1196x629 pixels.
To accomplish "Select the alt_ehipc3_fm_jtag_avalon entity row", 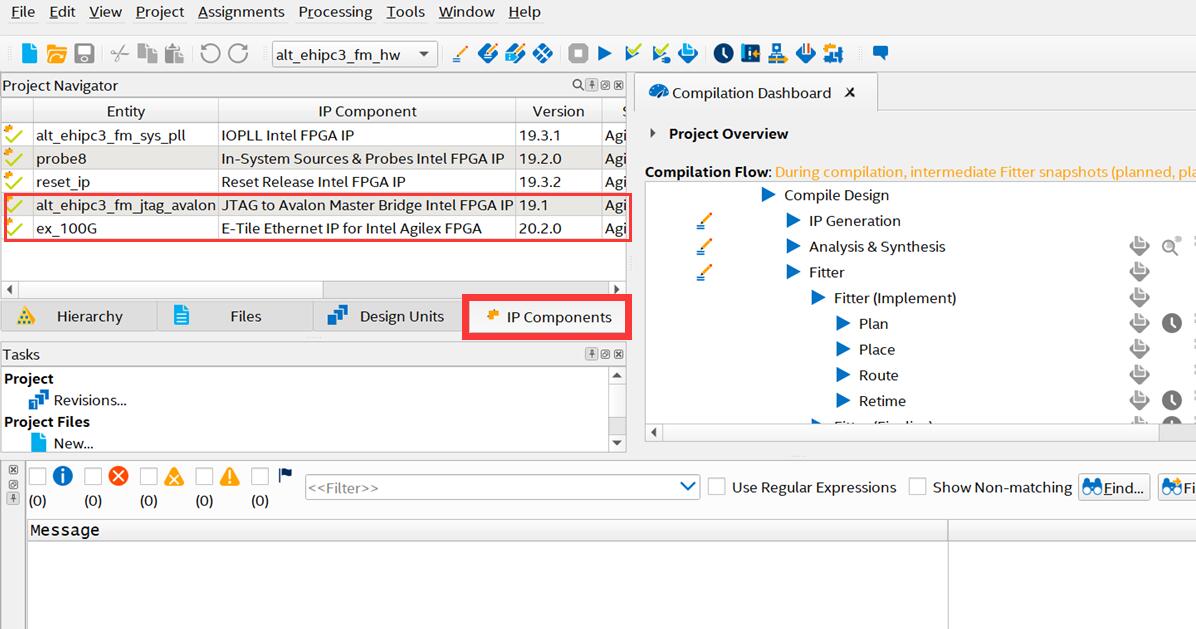I will coord(314,205).
